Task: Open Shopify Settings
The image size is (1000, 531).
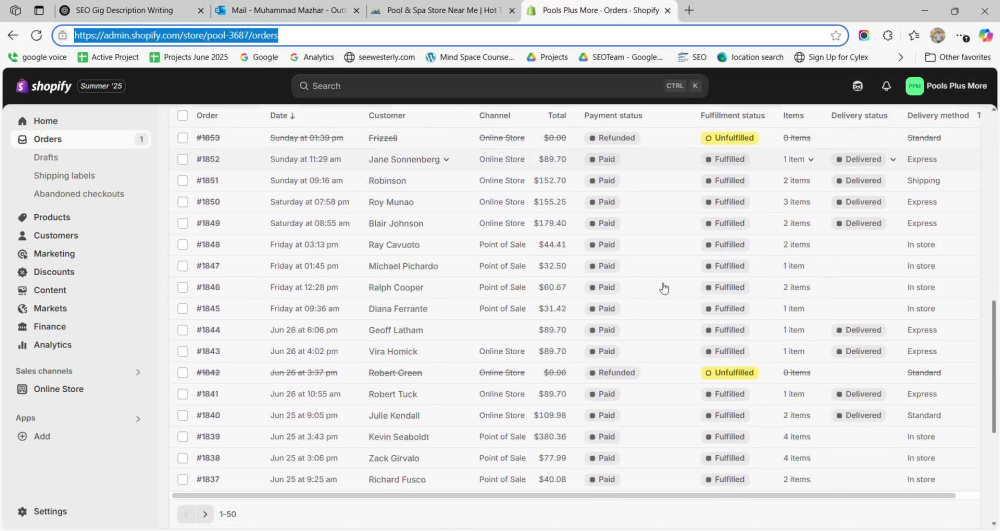Action: (50, 511)
